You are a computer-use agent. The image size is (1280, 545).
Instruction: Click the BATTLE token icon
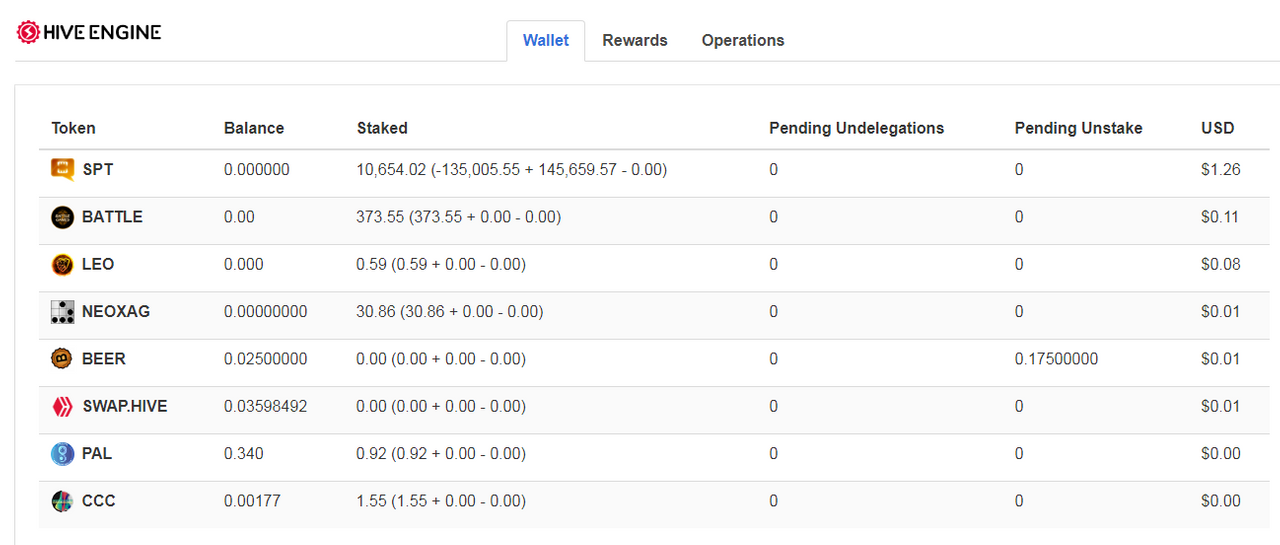pyautogui.click(x=62, y=217)
